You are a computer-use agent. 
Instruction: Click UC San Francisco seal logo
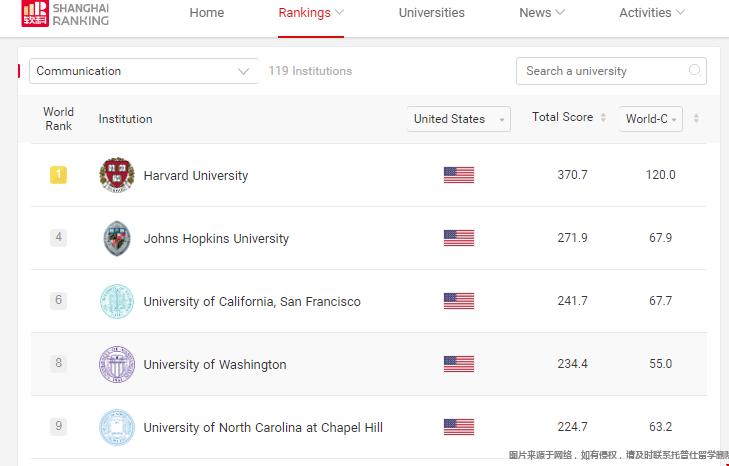tap(117, 301)
